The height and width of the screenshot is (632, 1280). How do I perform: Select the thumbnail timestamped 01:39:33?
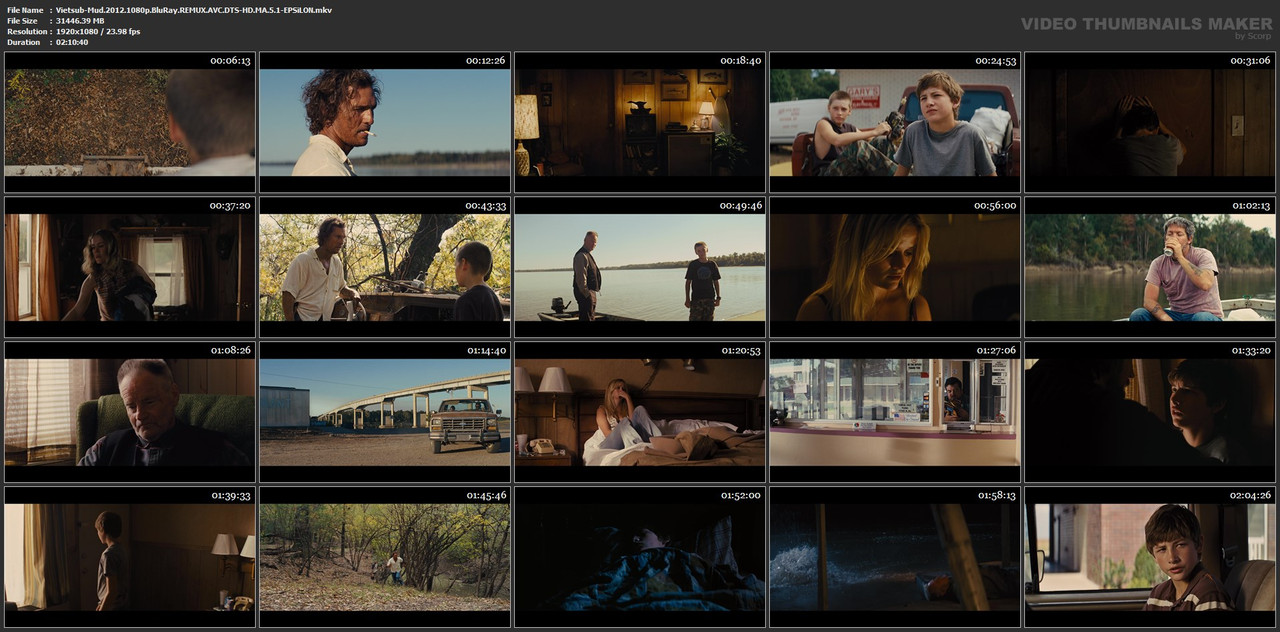tap(130, 557)
